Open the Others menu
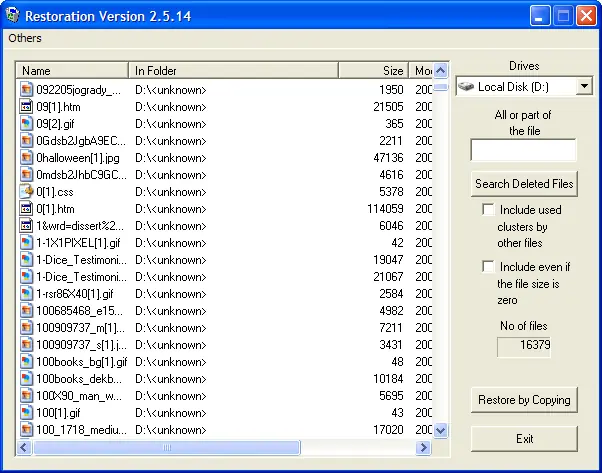The image size is (602, 473). point(25,38)
